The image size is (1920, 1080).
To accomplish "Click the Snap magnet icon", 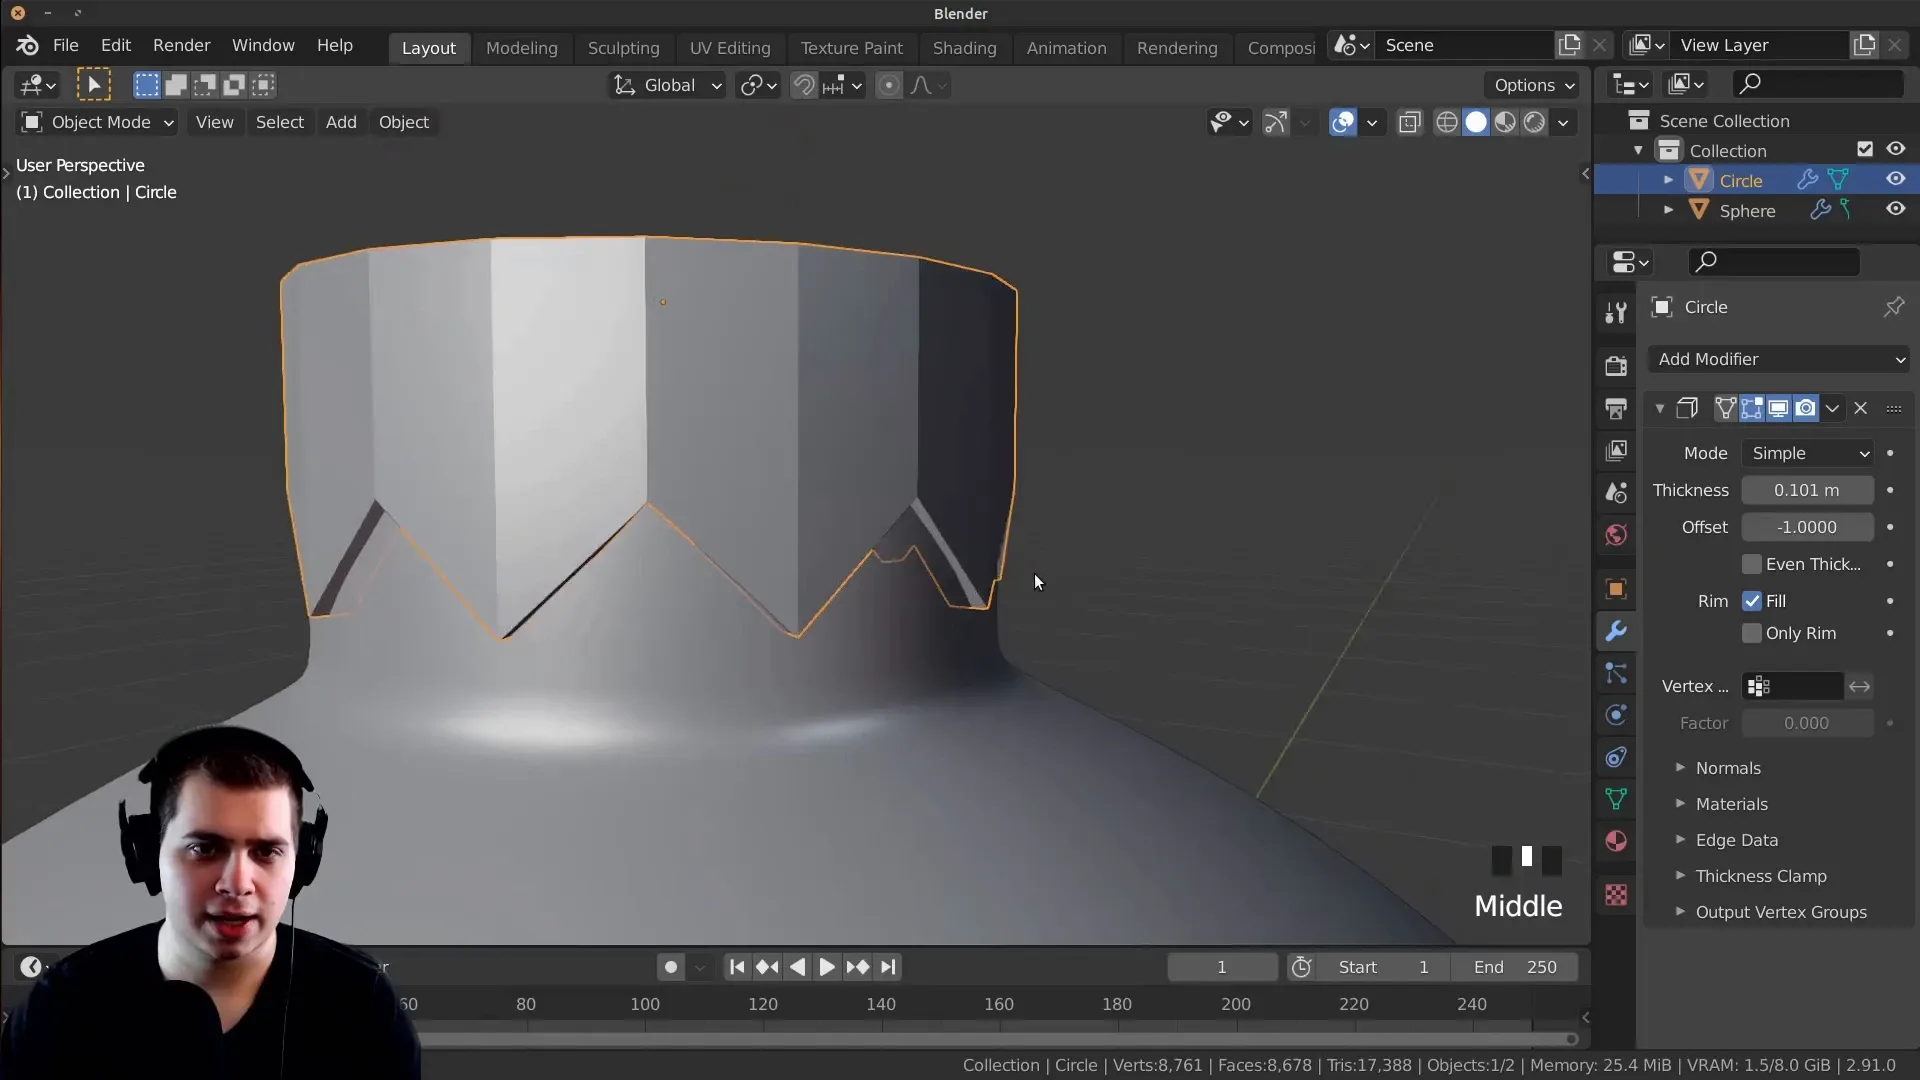I will [804, 85].
